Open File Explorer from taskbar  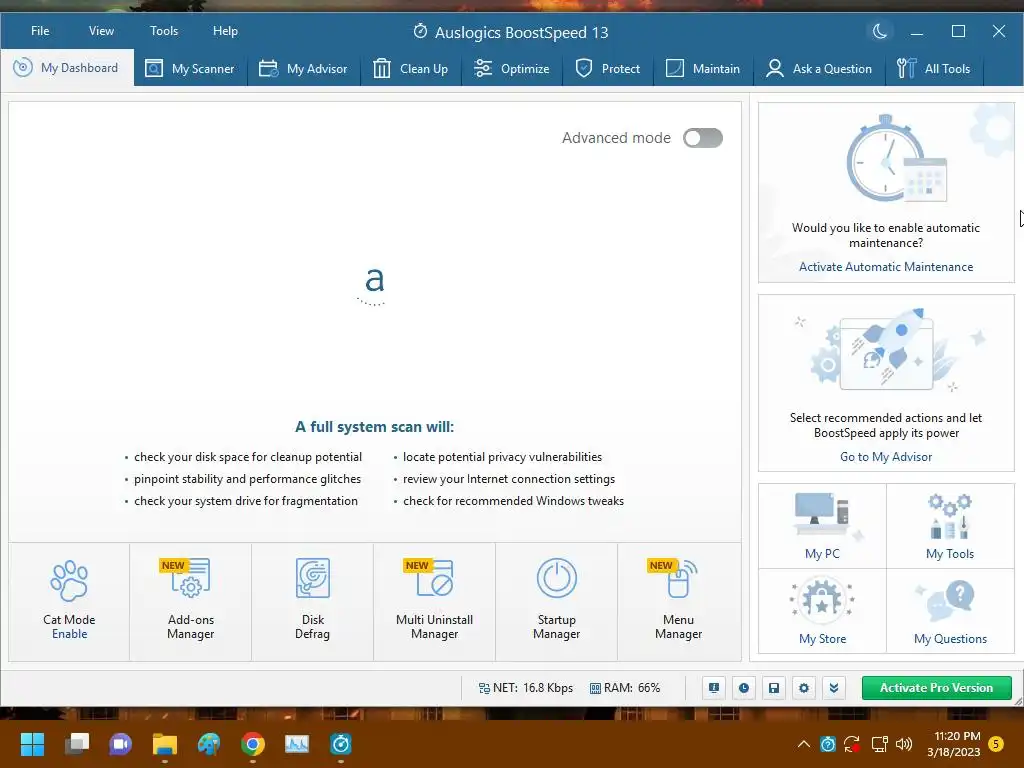(x=165, y=744)
